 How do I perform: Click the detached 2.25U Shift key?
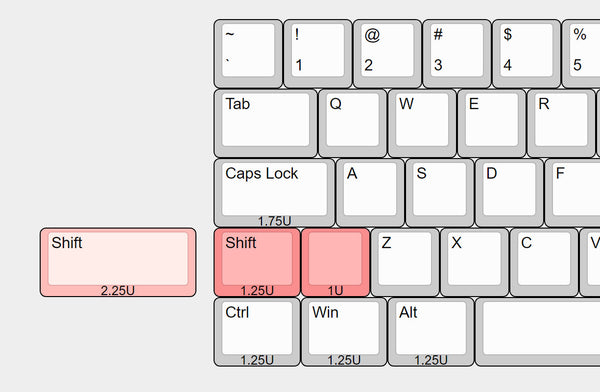[x=118, y=262]
